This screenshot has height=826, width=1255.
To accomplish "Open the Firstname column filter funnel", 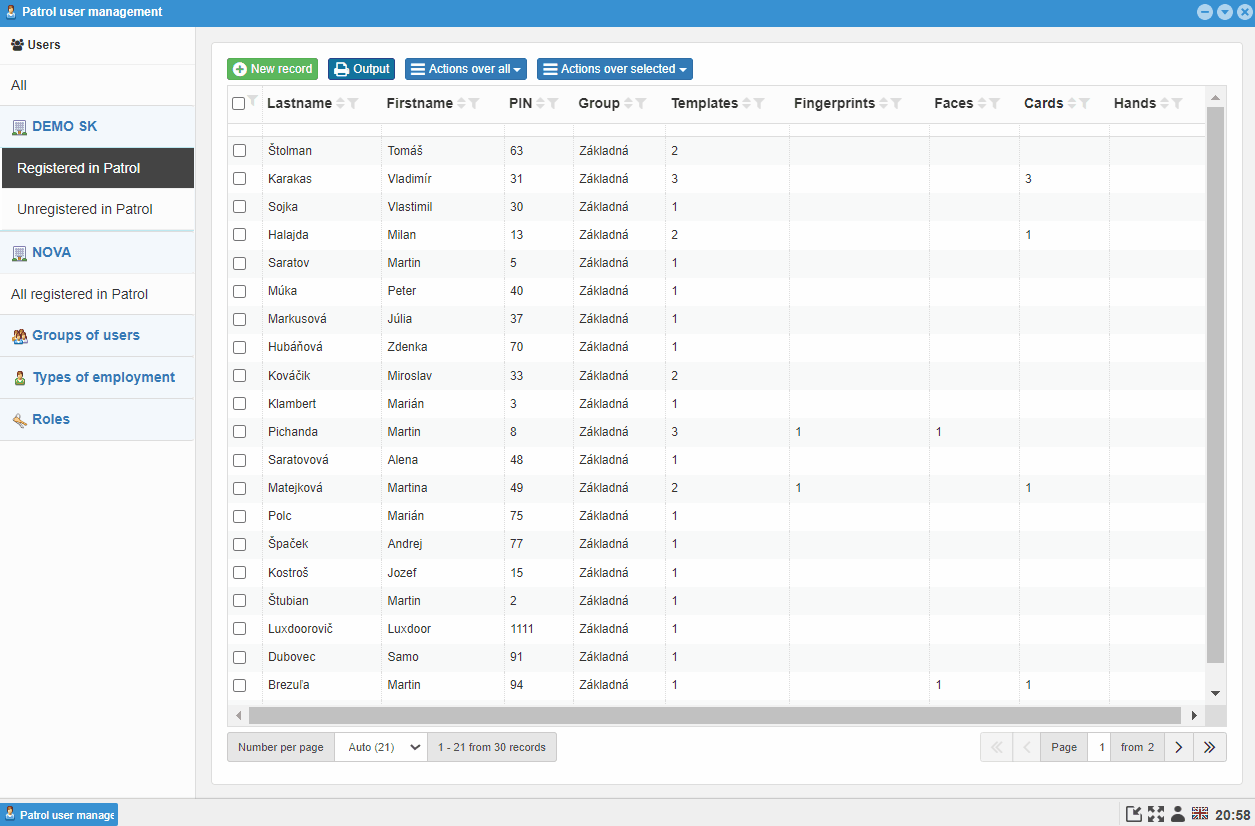I will coord(474,103).
